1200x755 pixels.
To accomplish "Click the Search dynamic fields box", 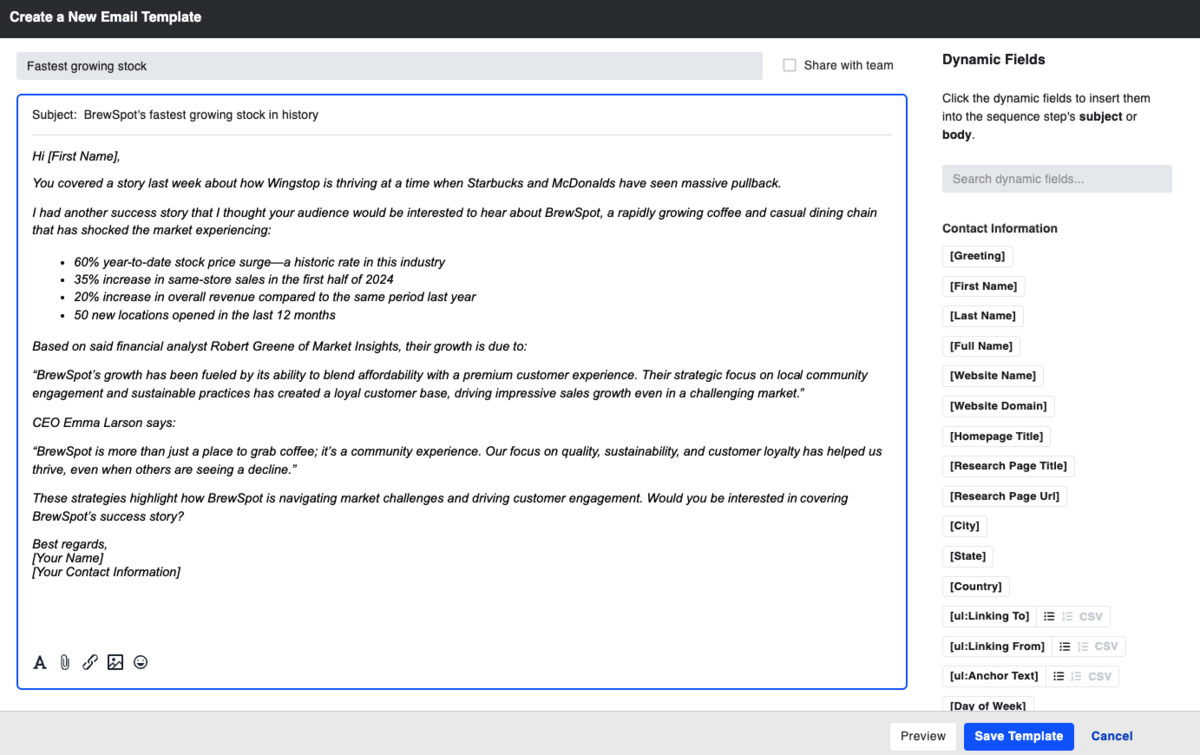I will pos(1056,179).
